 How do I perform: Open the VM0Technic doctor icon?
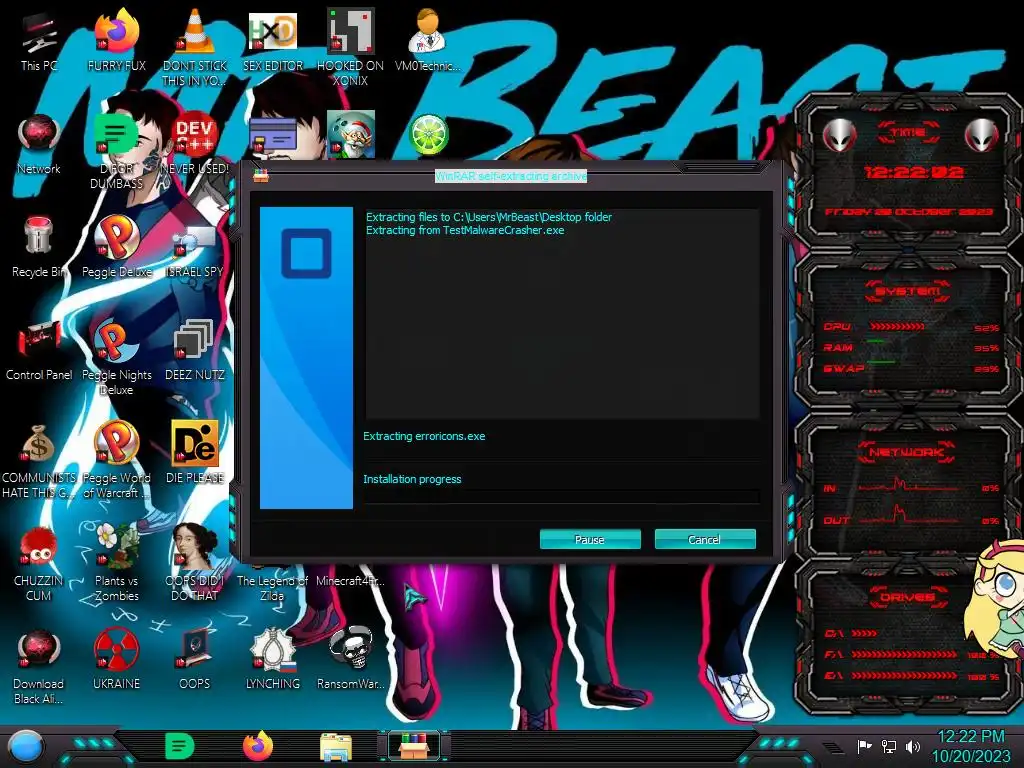click(x=428, y=41)
